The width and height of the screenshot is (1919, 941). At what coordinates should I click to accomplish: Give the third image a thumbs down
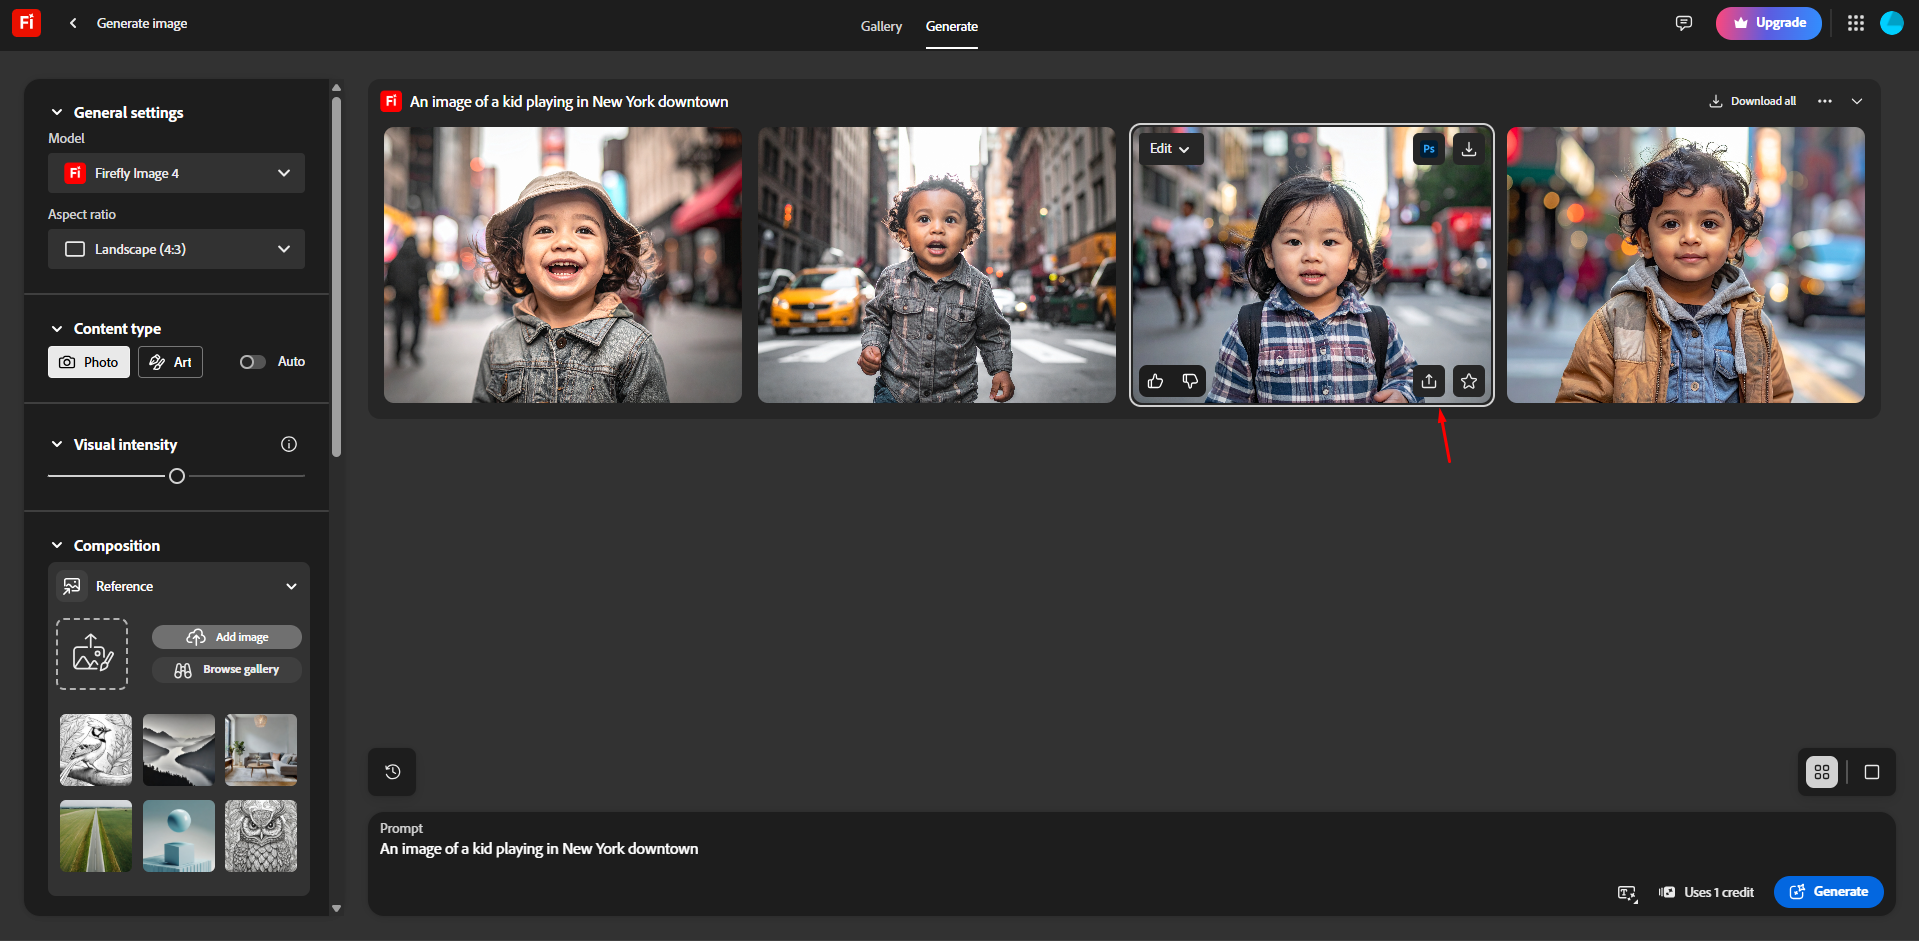(1190, 381)
